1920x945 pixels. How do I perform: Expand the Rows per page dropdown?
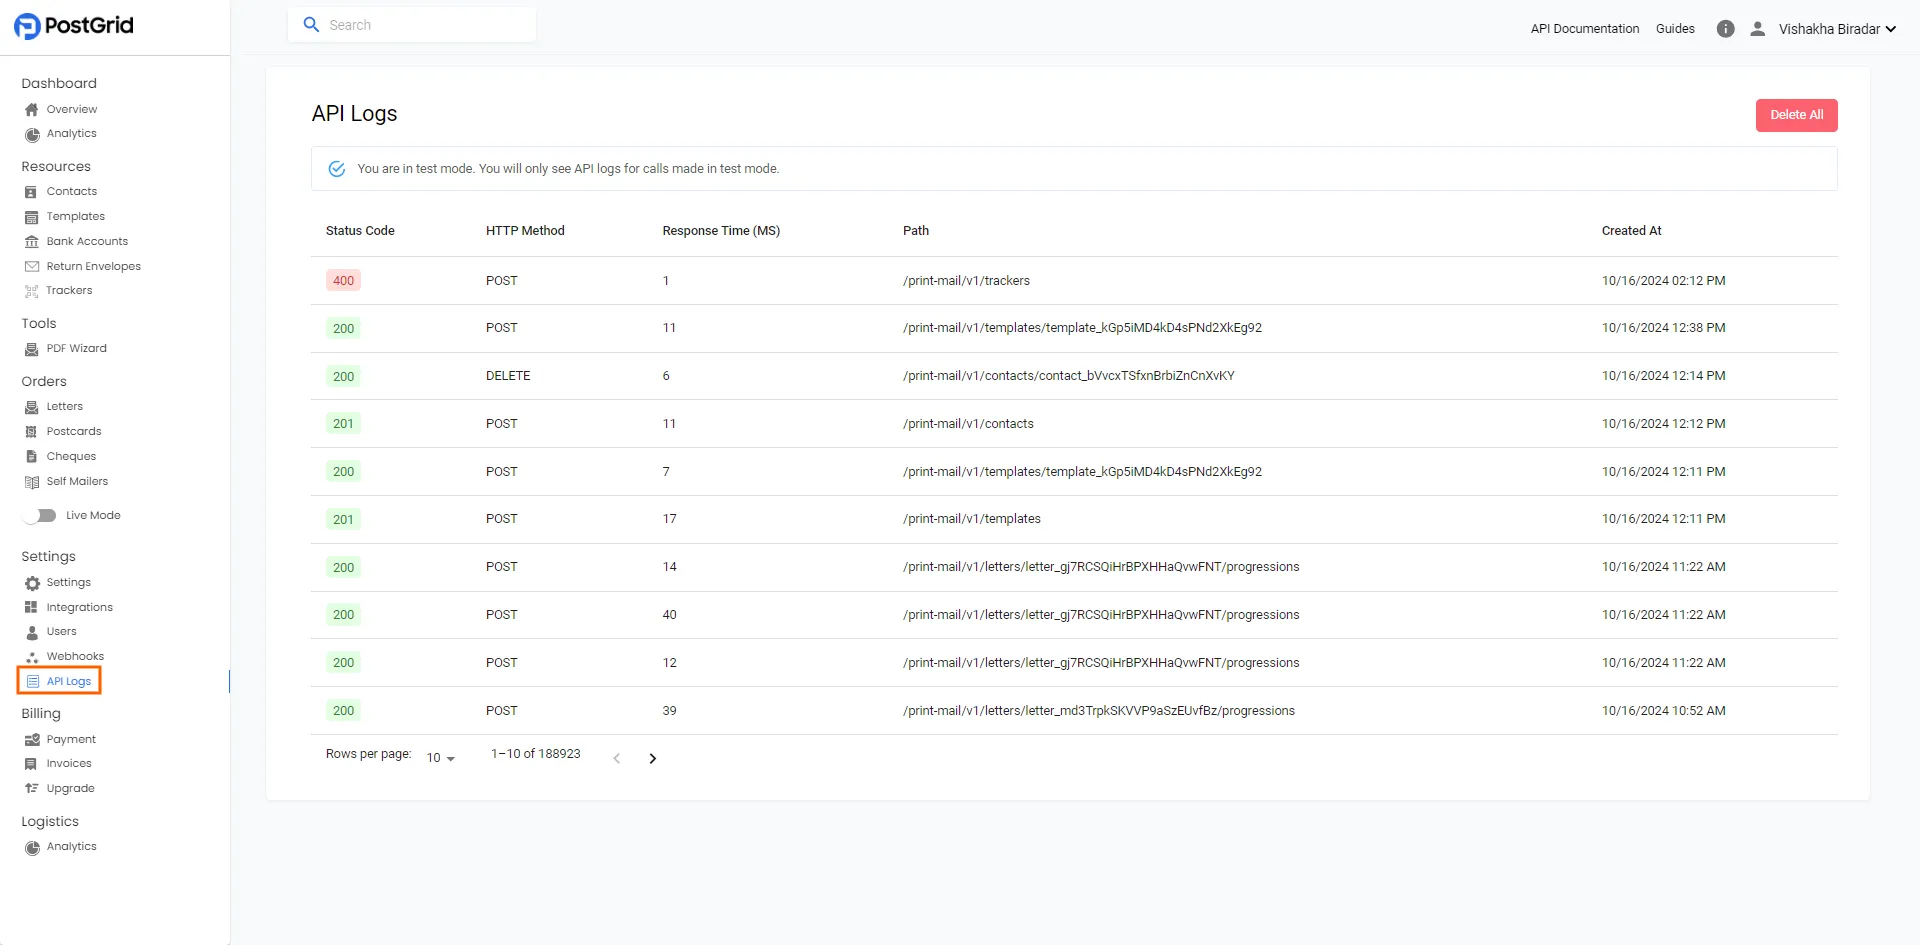(x=440, y=758)
